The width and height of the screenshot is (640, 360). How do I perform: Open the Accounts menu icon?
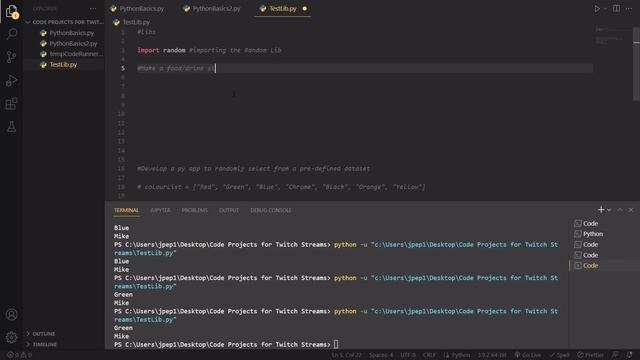click(11, 314)
